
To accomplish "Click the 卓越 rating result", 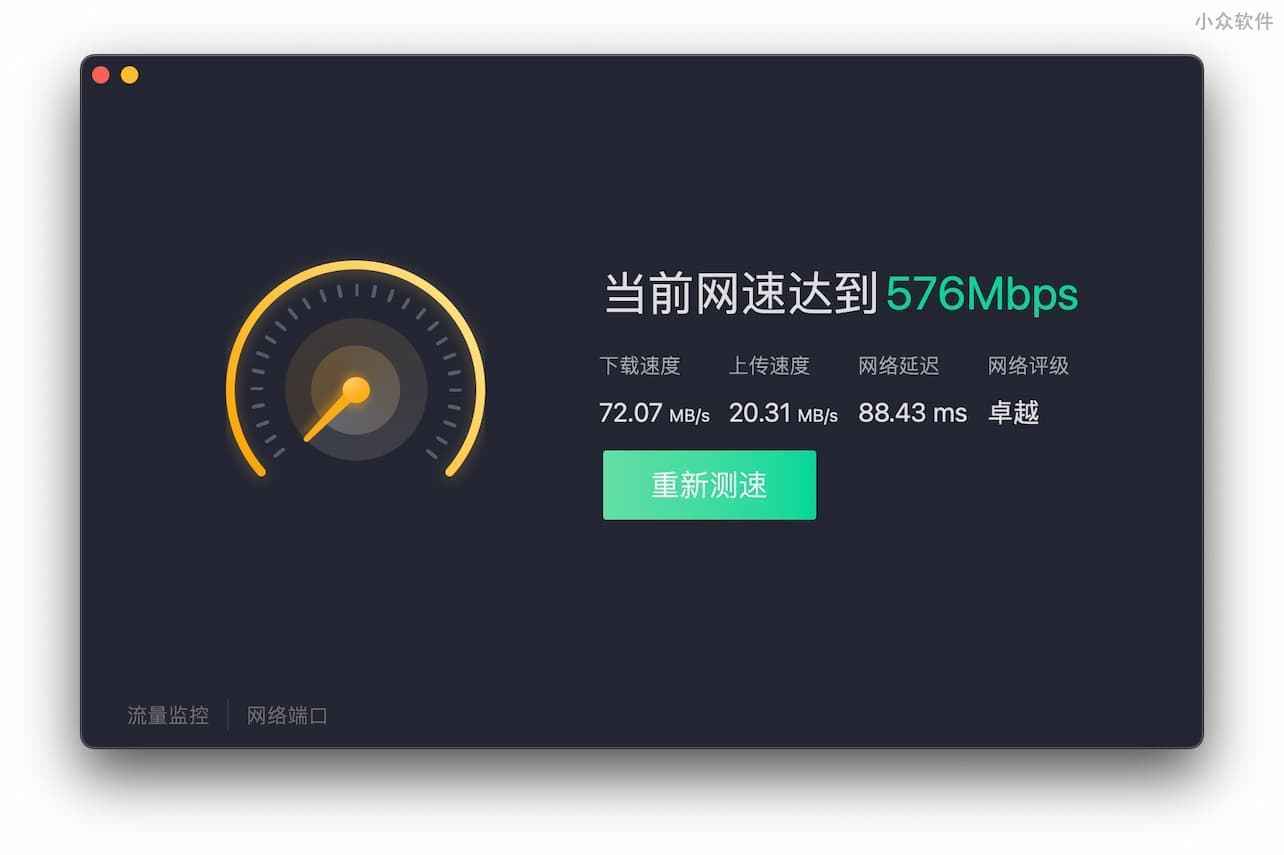I will pyautogui.click(x=1014, y=412).
